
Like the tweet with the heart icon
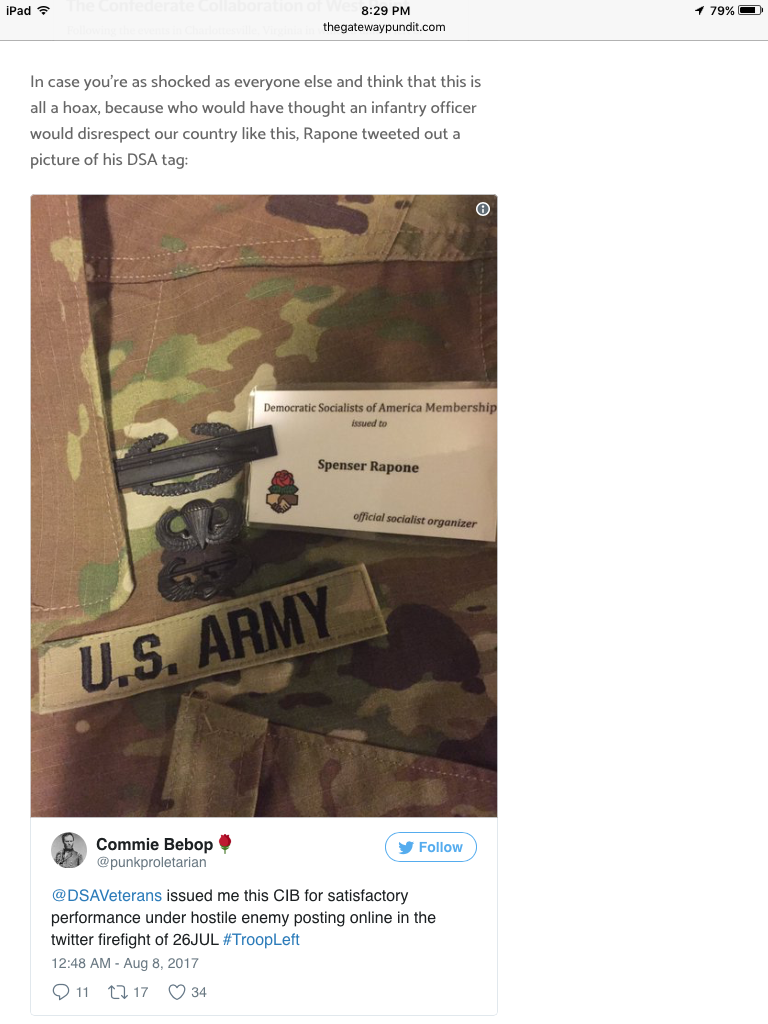[x=177, y=992]
